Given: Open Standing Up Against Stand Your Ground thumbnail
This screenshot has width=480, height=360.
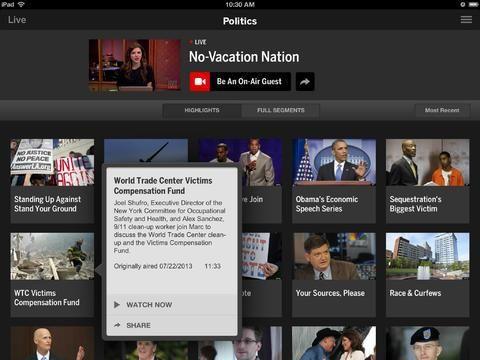Looking at the screenshot, I should (x=52, y=162).
